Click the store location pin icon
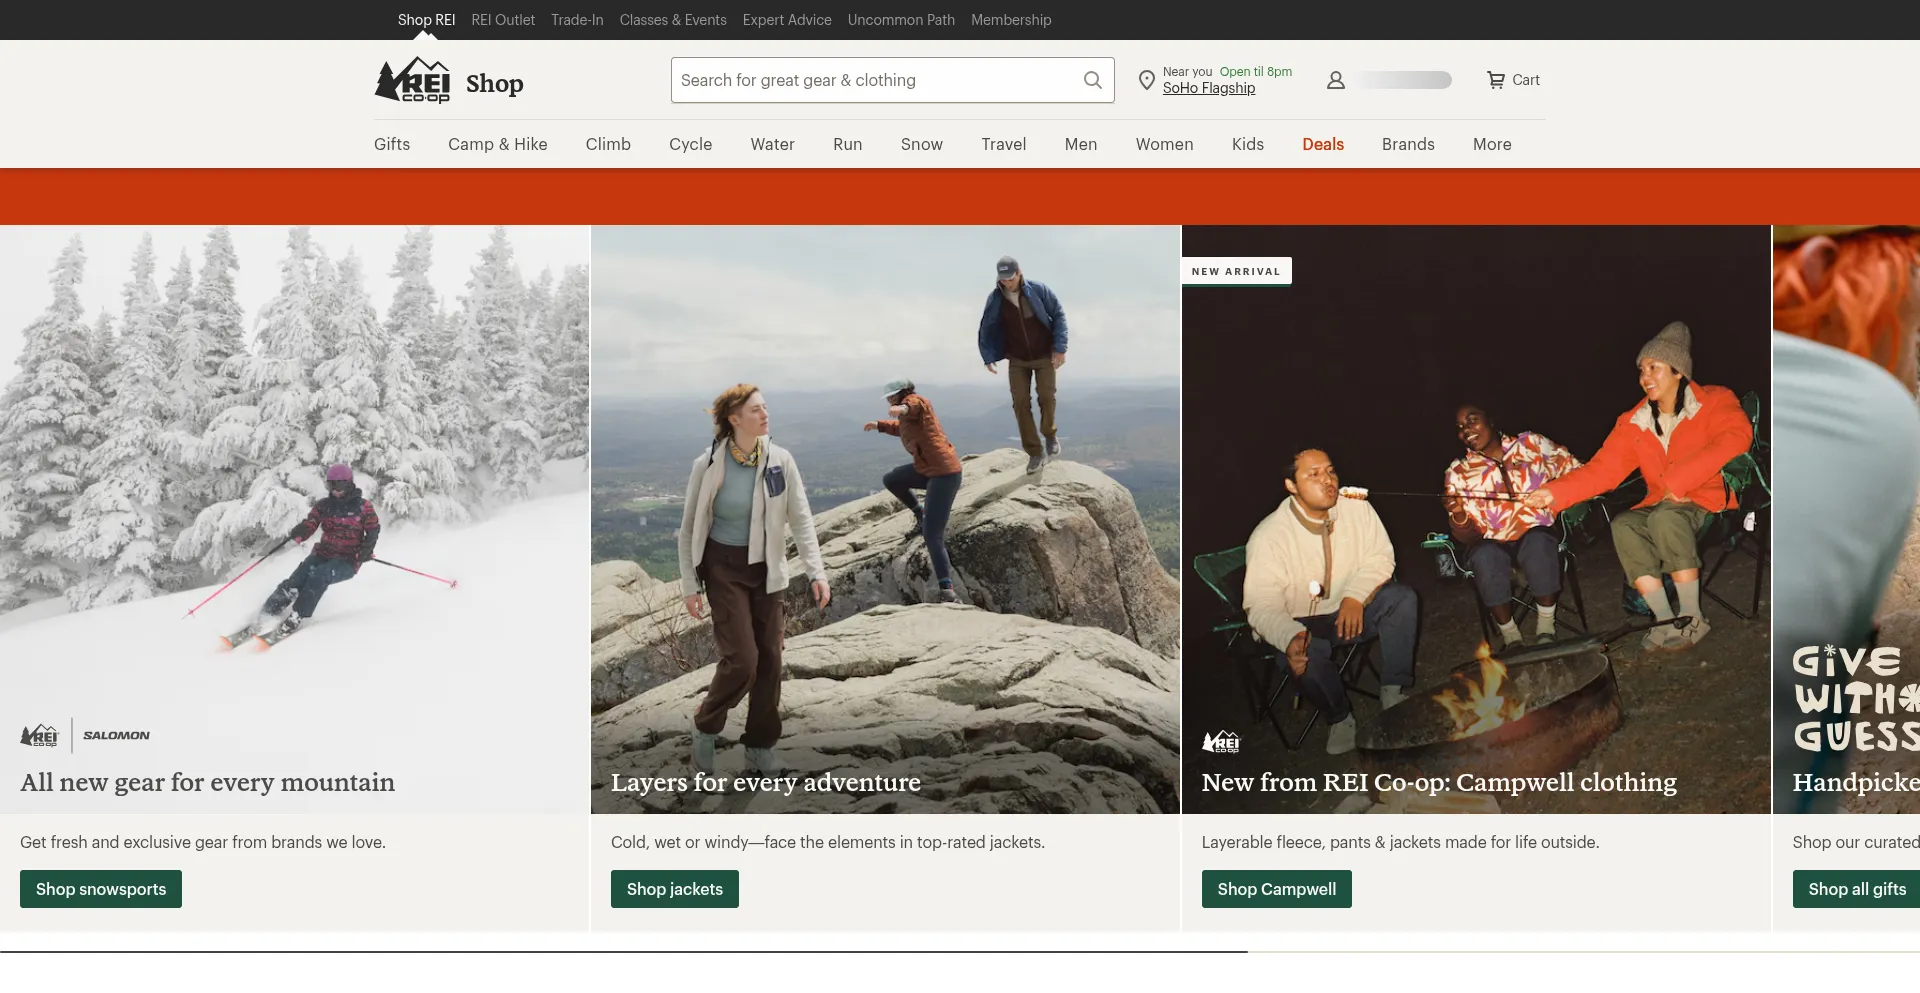The width and height of the screenshot is (1920, 993). click(x=1147, y=80)
